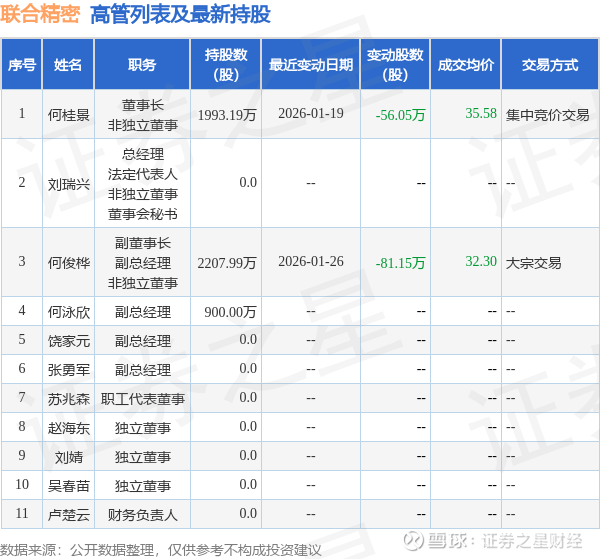Click the 集中竞价交易 trade method cell
The height and width of the screenshot is (559, 600).
(548, 115)
